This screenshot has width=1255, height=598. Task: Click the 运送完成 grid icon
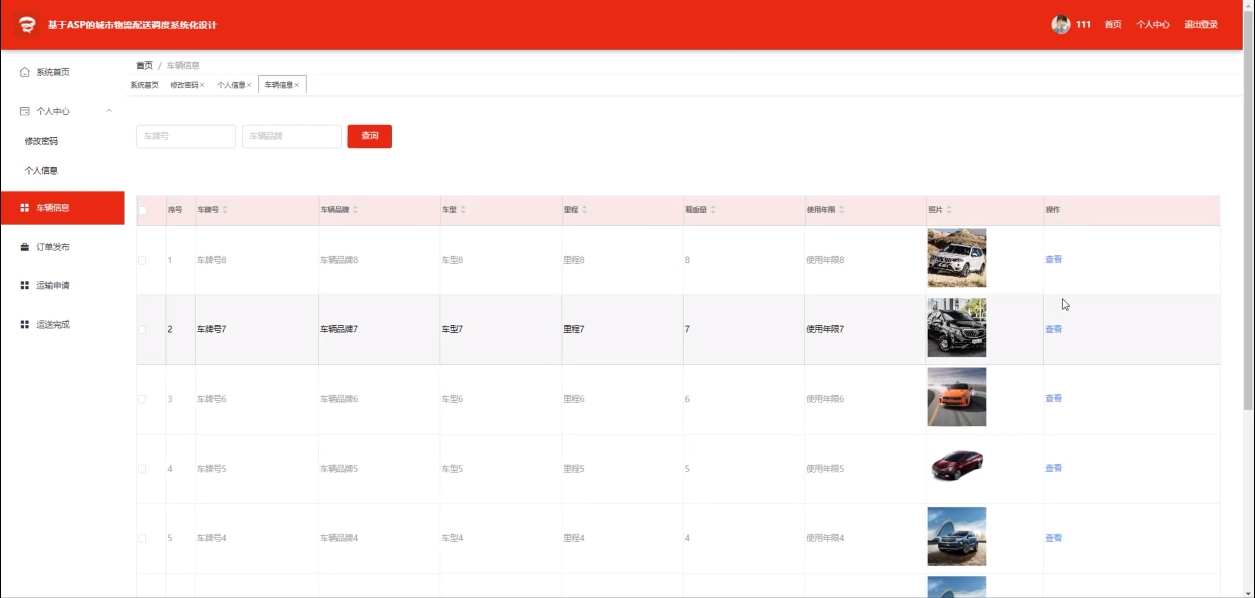[x=25, y=325]
